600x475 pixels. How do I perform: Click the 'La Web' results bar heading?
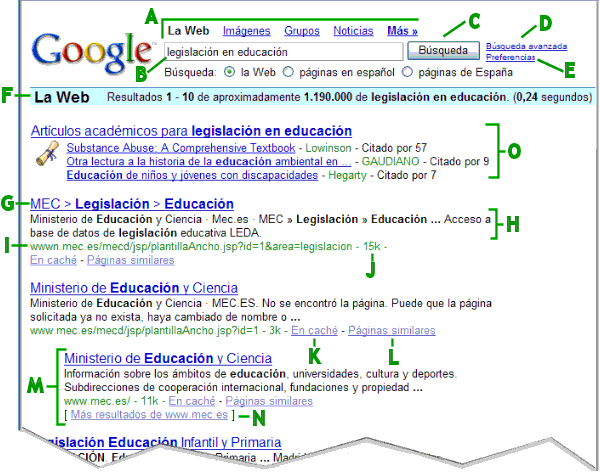pyautogui.click(x=62, y=97)
